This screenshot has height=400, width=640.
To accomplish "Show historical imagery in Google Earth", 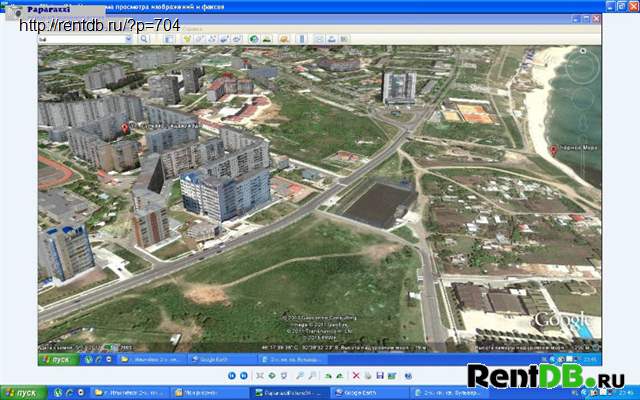I will click(253, 39).
